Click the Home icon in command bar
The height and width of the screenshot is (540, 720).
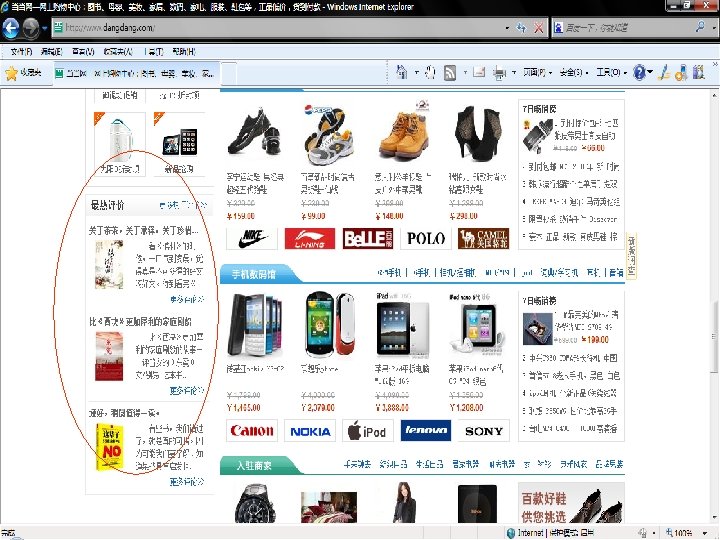click(x=402, y=72)
